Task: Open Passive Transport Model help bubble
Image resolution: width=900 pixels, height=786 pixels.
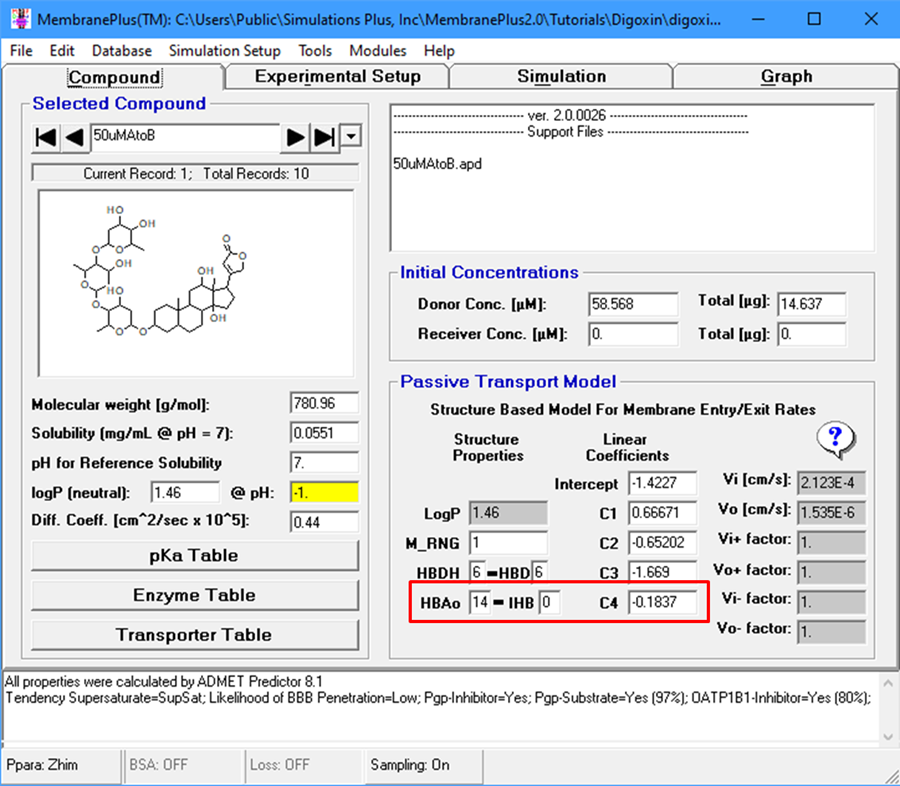Action: coord(836,440)
